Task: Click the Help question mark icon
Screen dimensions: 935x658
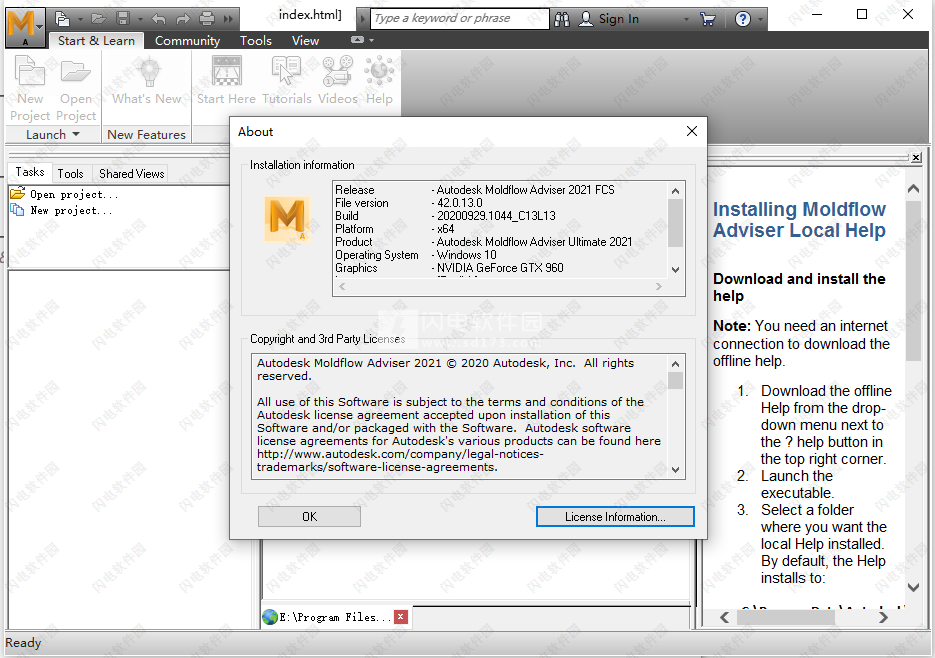Action: point(742,19)
